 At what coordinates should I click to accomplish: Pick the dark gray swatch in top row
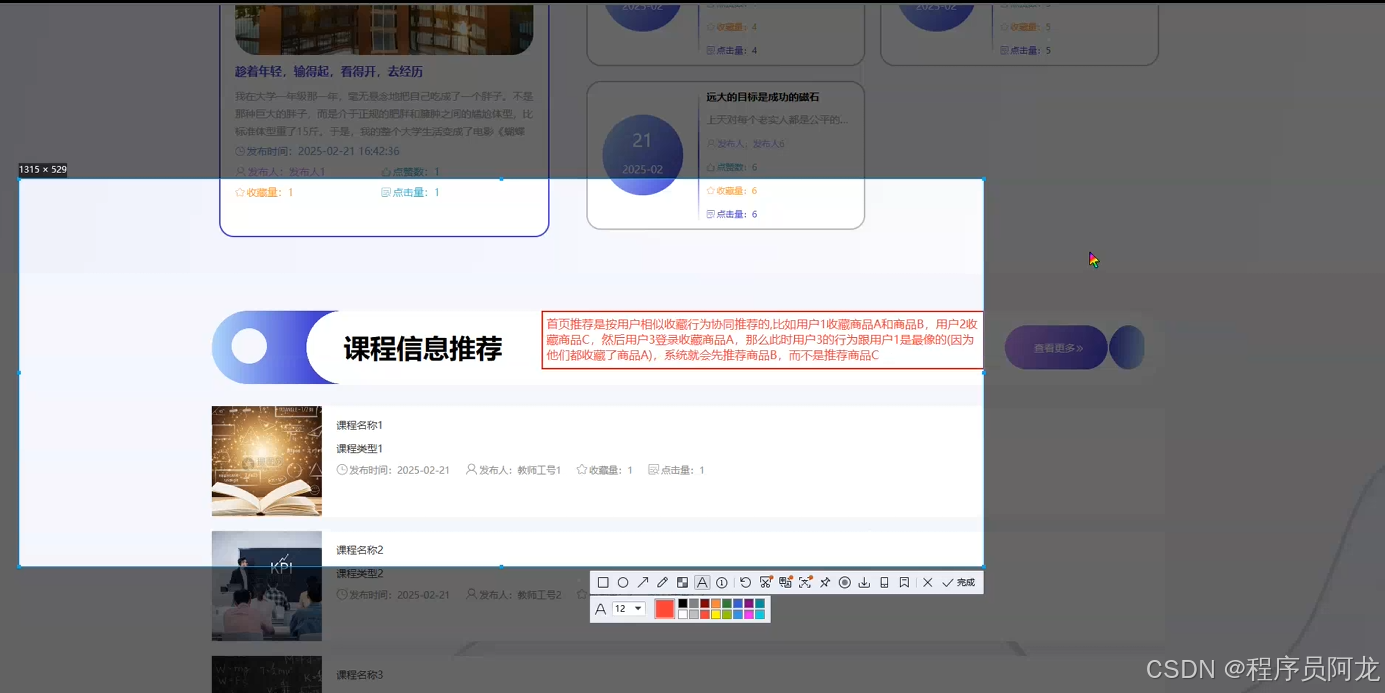694,603
